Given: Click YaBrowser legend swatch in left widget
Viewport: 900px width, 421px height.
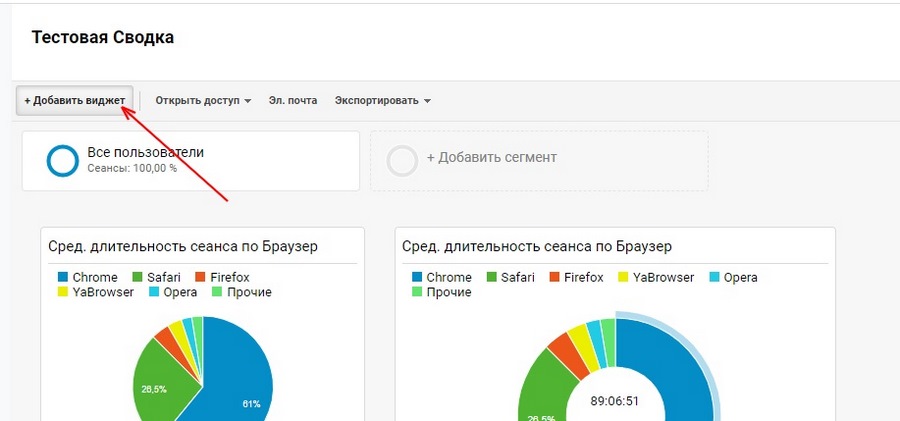Looking at the screenshot, I should (63, 292).
